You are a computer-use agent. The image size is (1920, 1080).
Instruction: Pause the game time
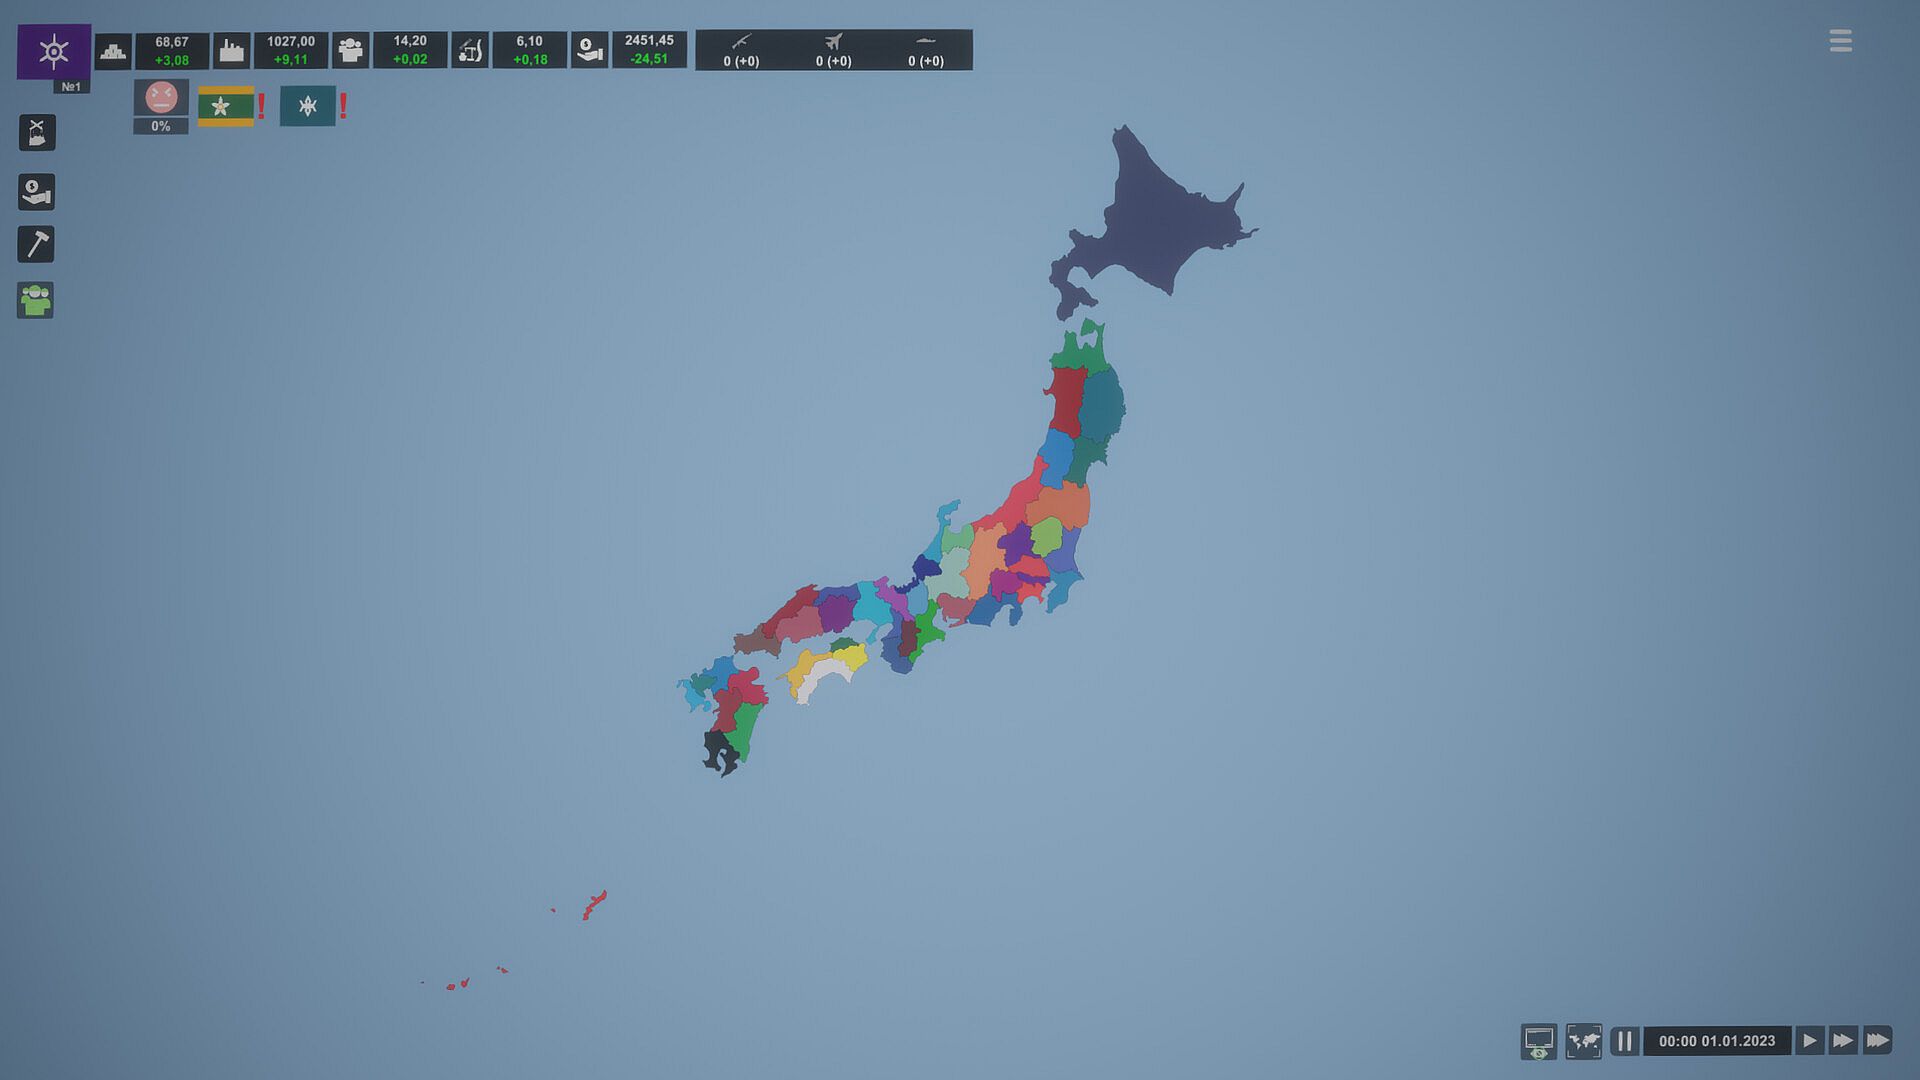(x=1625, y=1041)
